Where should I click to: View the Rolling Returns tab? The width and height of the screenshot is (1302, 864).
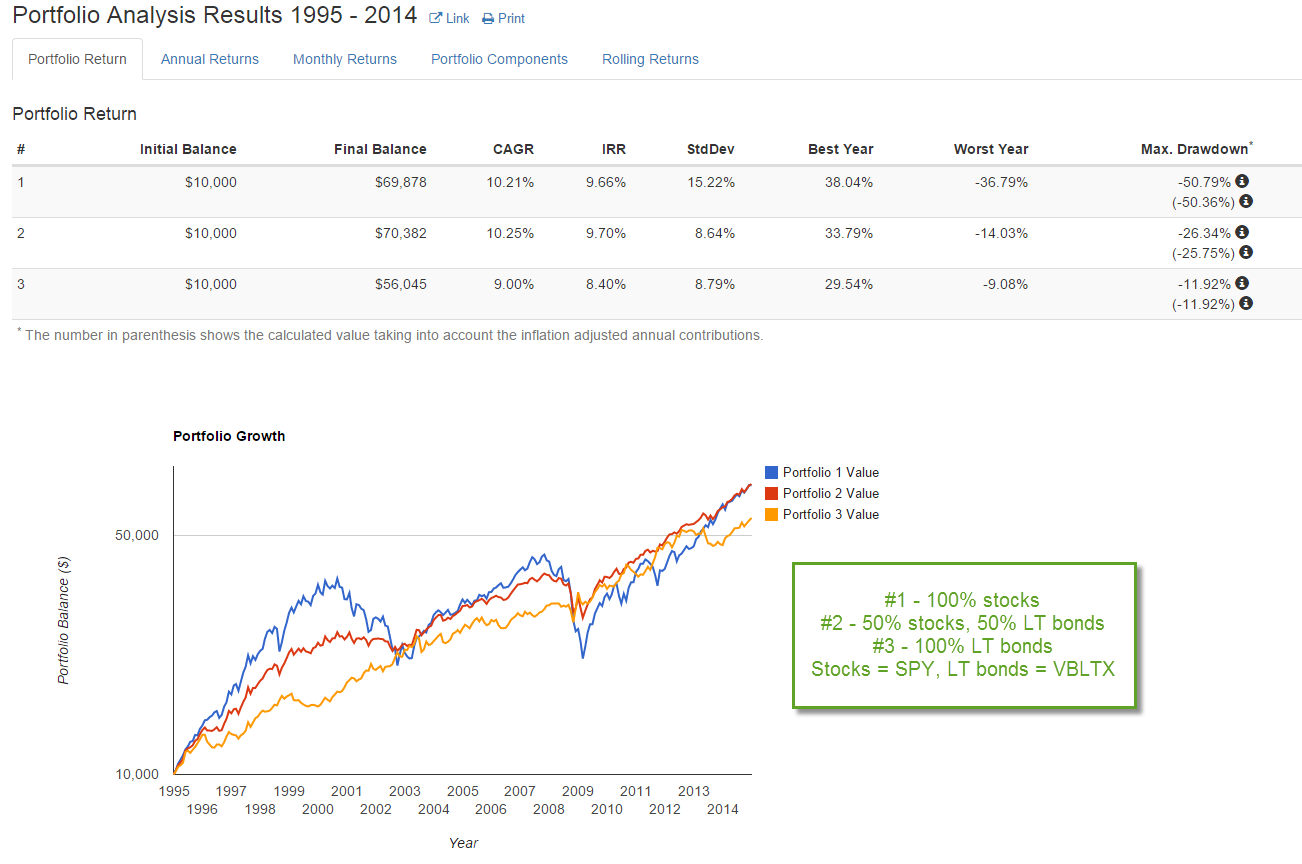tap(650, 59)
